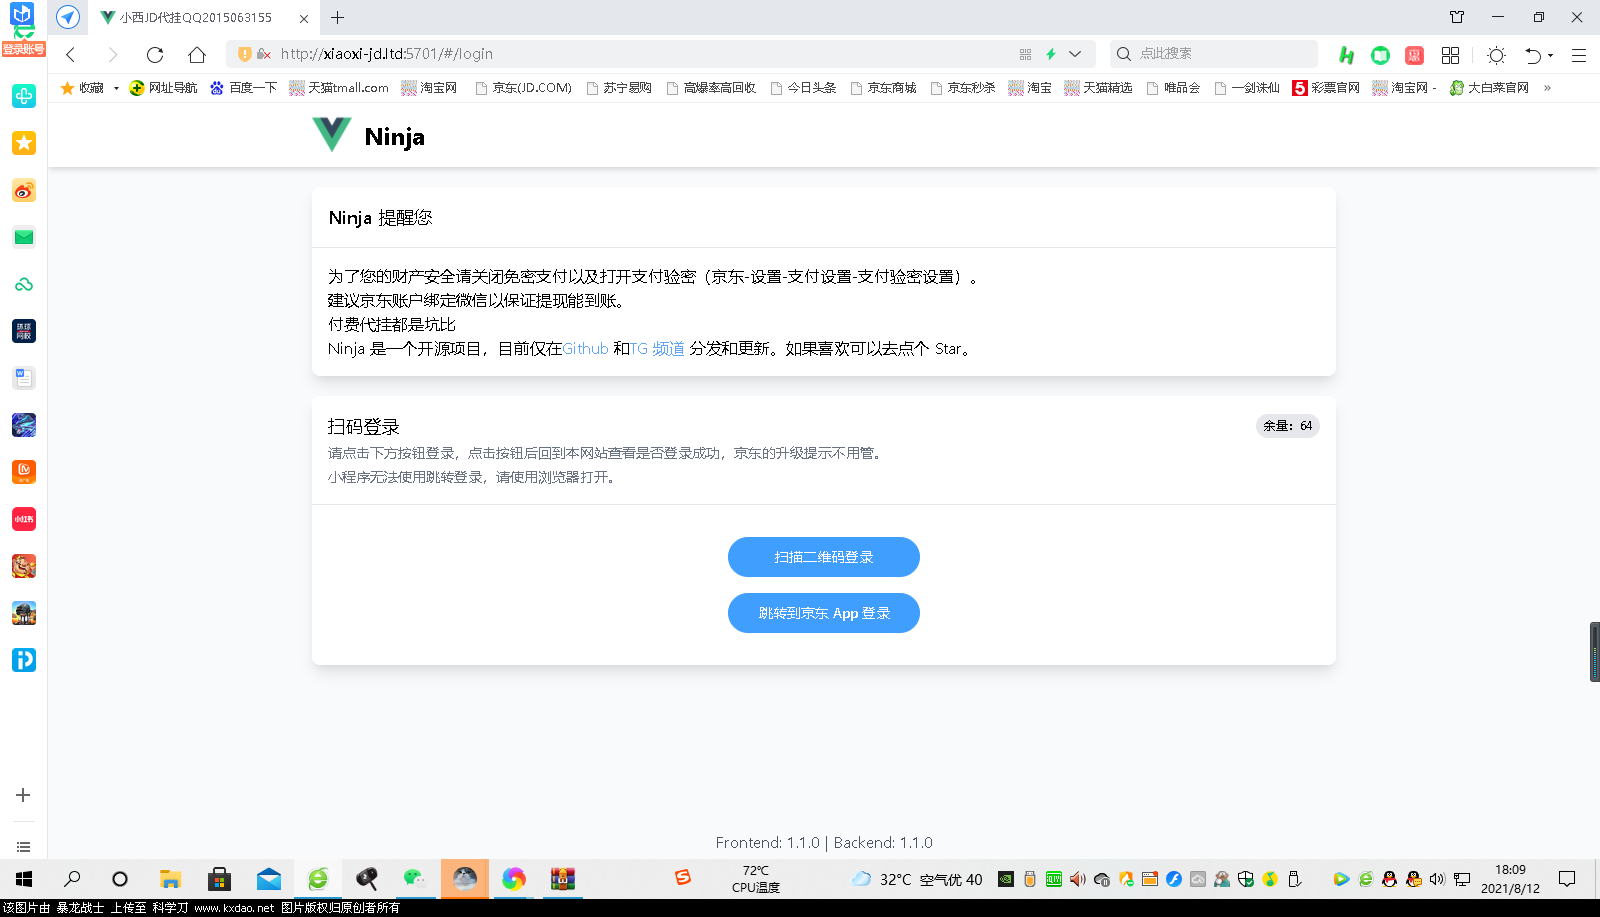Click the browser compass logo icon
Viewport: 1600px width, 917px height.
pos(68,17)
